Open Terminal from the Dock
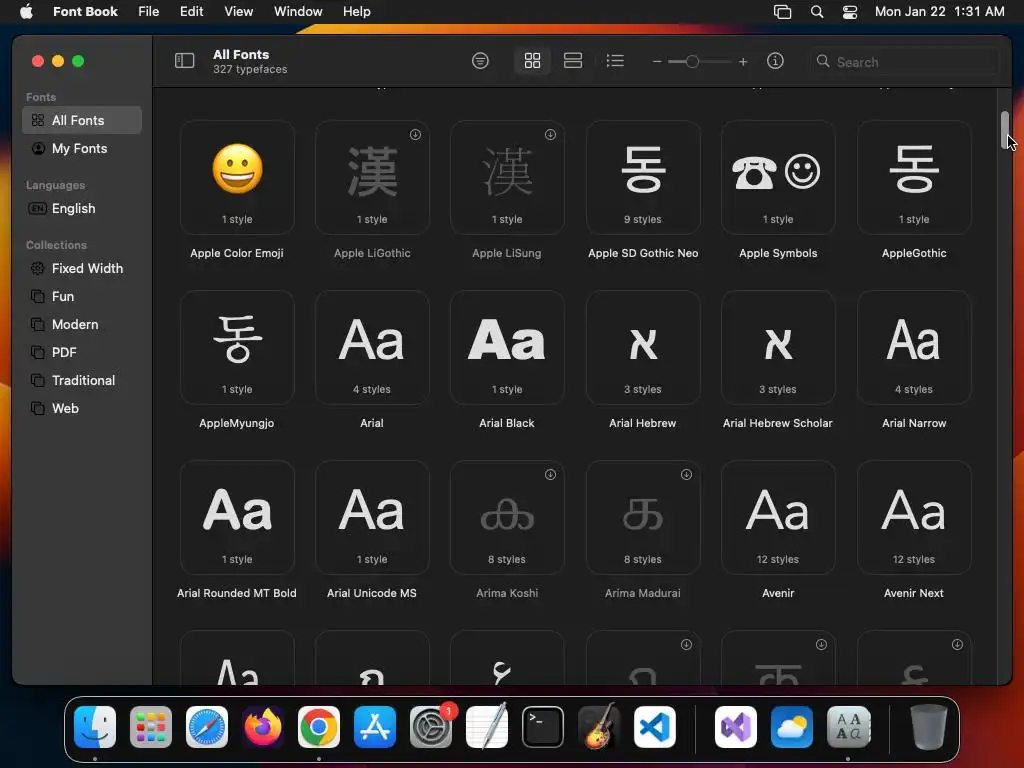 point(543,727)
